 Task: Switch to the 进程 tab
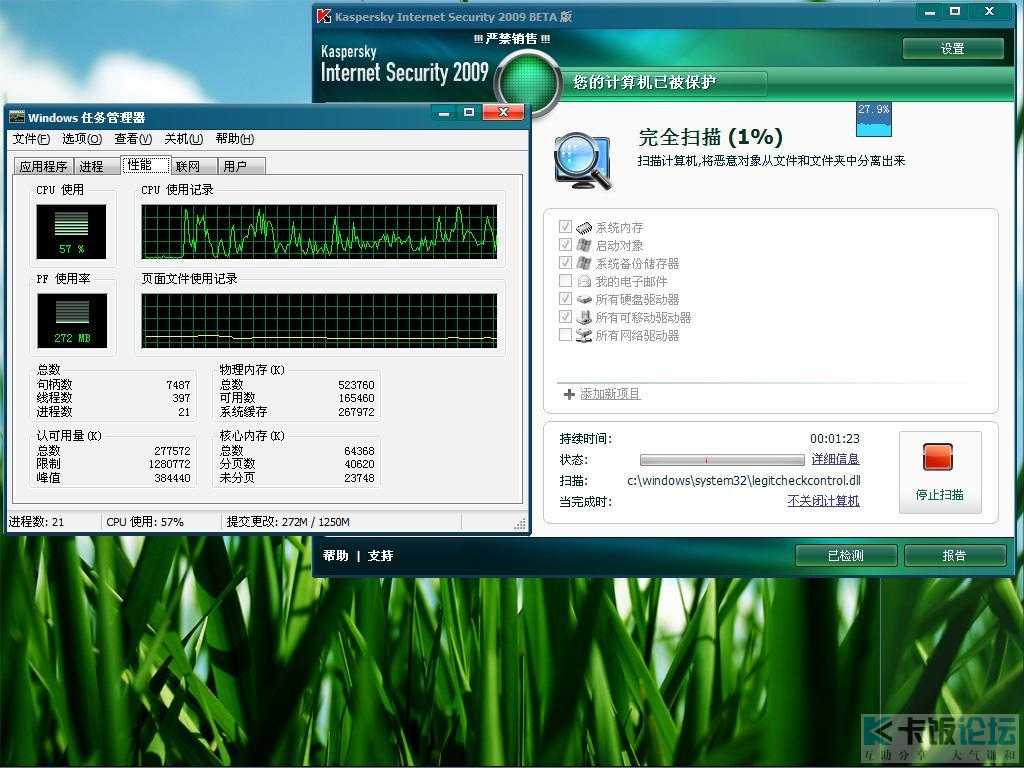coord(97,167)
